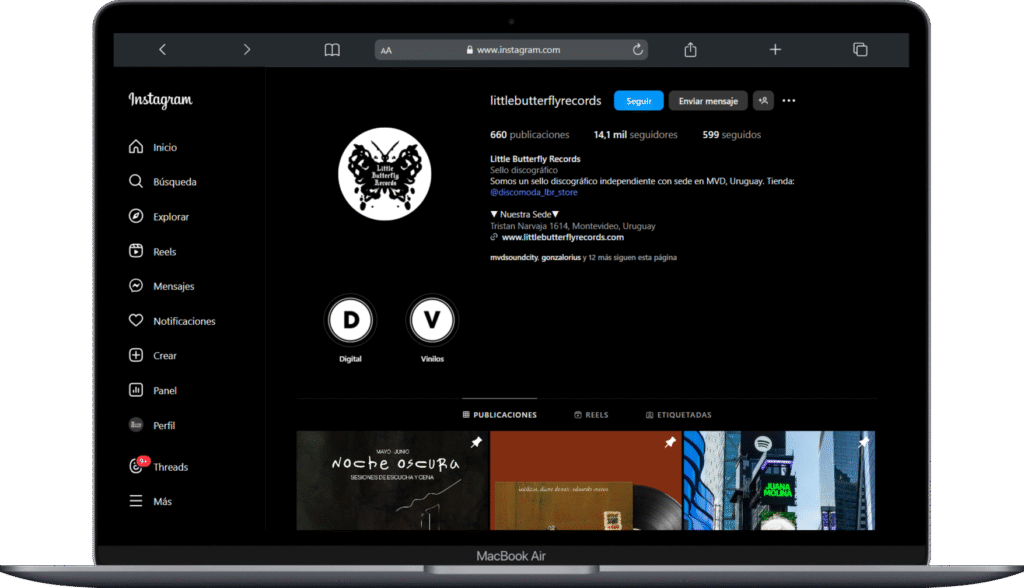Click the Seguir follow button
This screenshot has height=588, width=1024.
coord(639,101)
